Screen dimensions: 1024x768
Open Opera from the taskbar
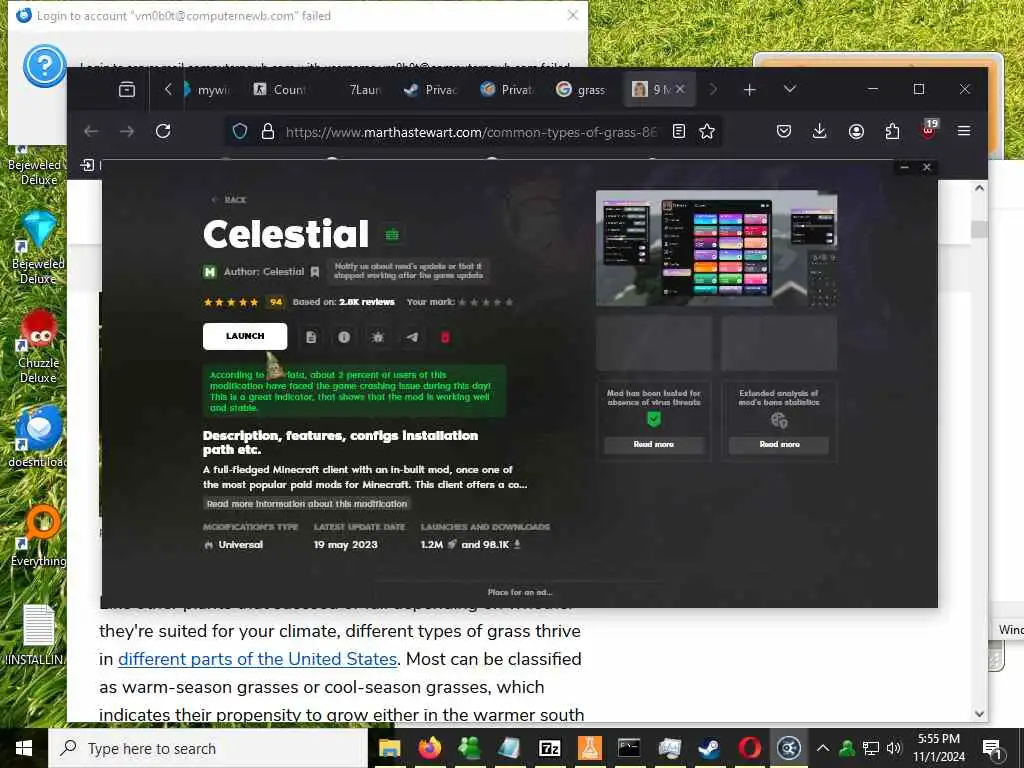[749, 748]
